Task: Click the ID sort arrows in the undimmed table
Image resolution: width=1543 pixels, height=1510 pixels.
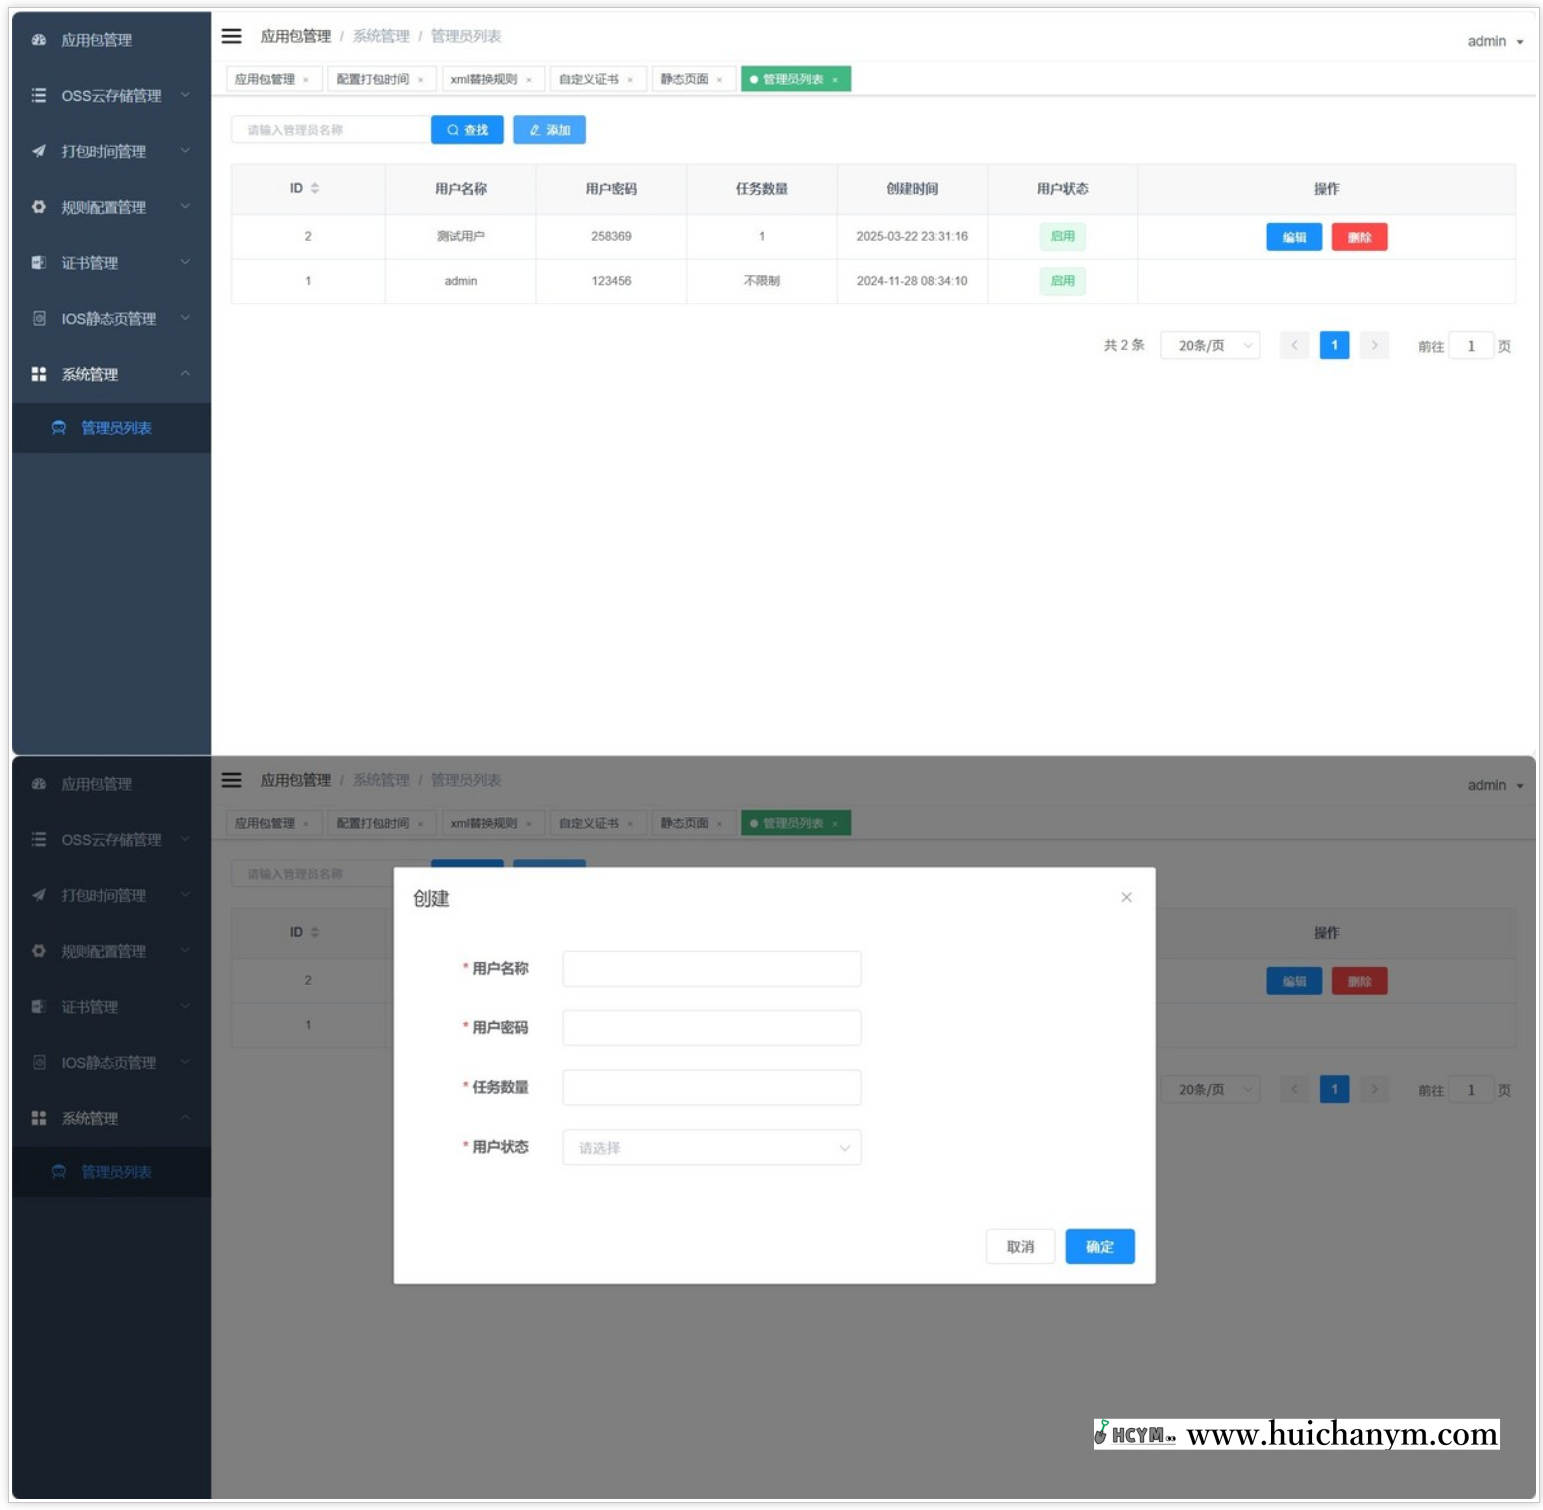Action: 315,188
